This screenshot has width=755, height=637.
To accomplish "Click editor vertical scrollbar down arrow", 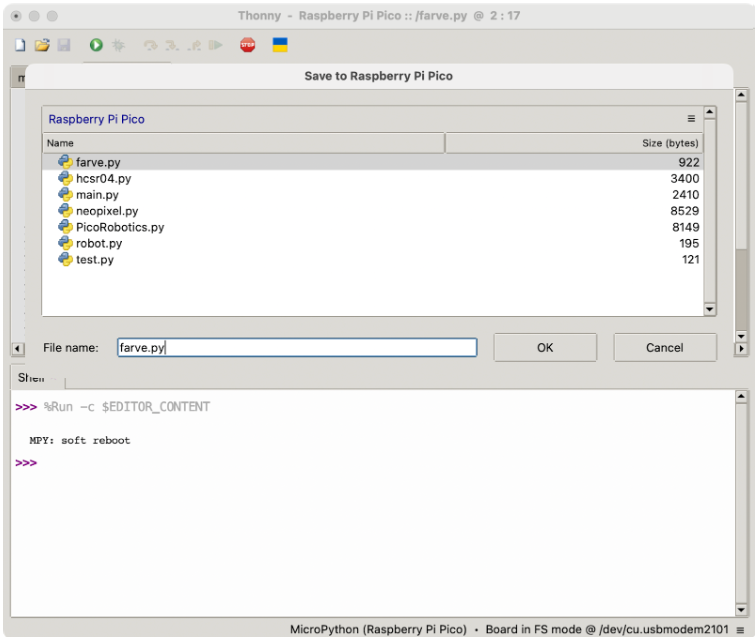I will [x=741, y=336].
